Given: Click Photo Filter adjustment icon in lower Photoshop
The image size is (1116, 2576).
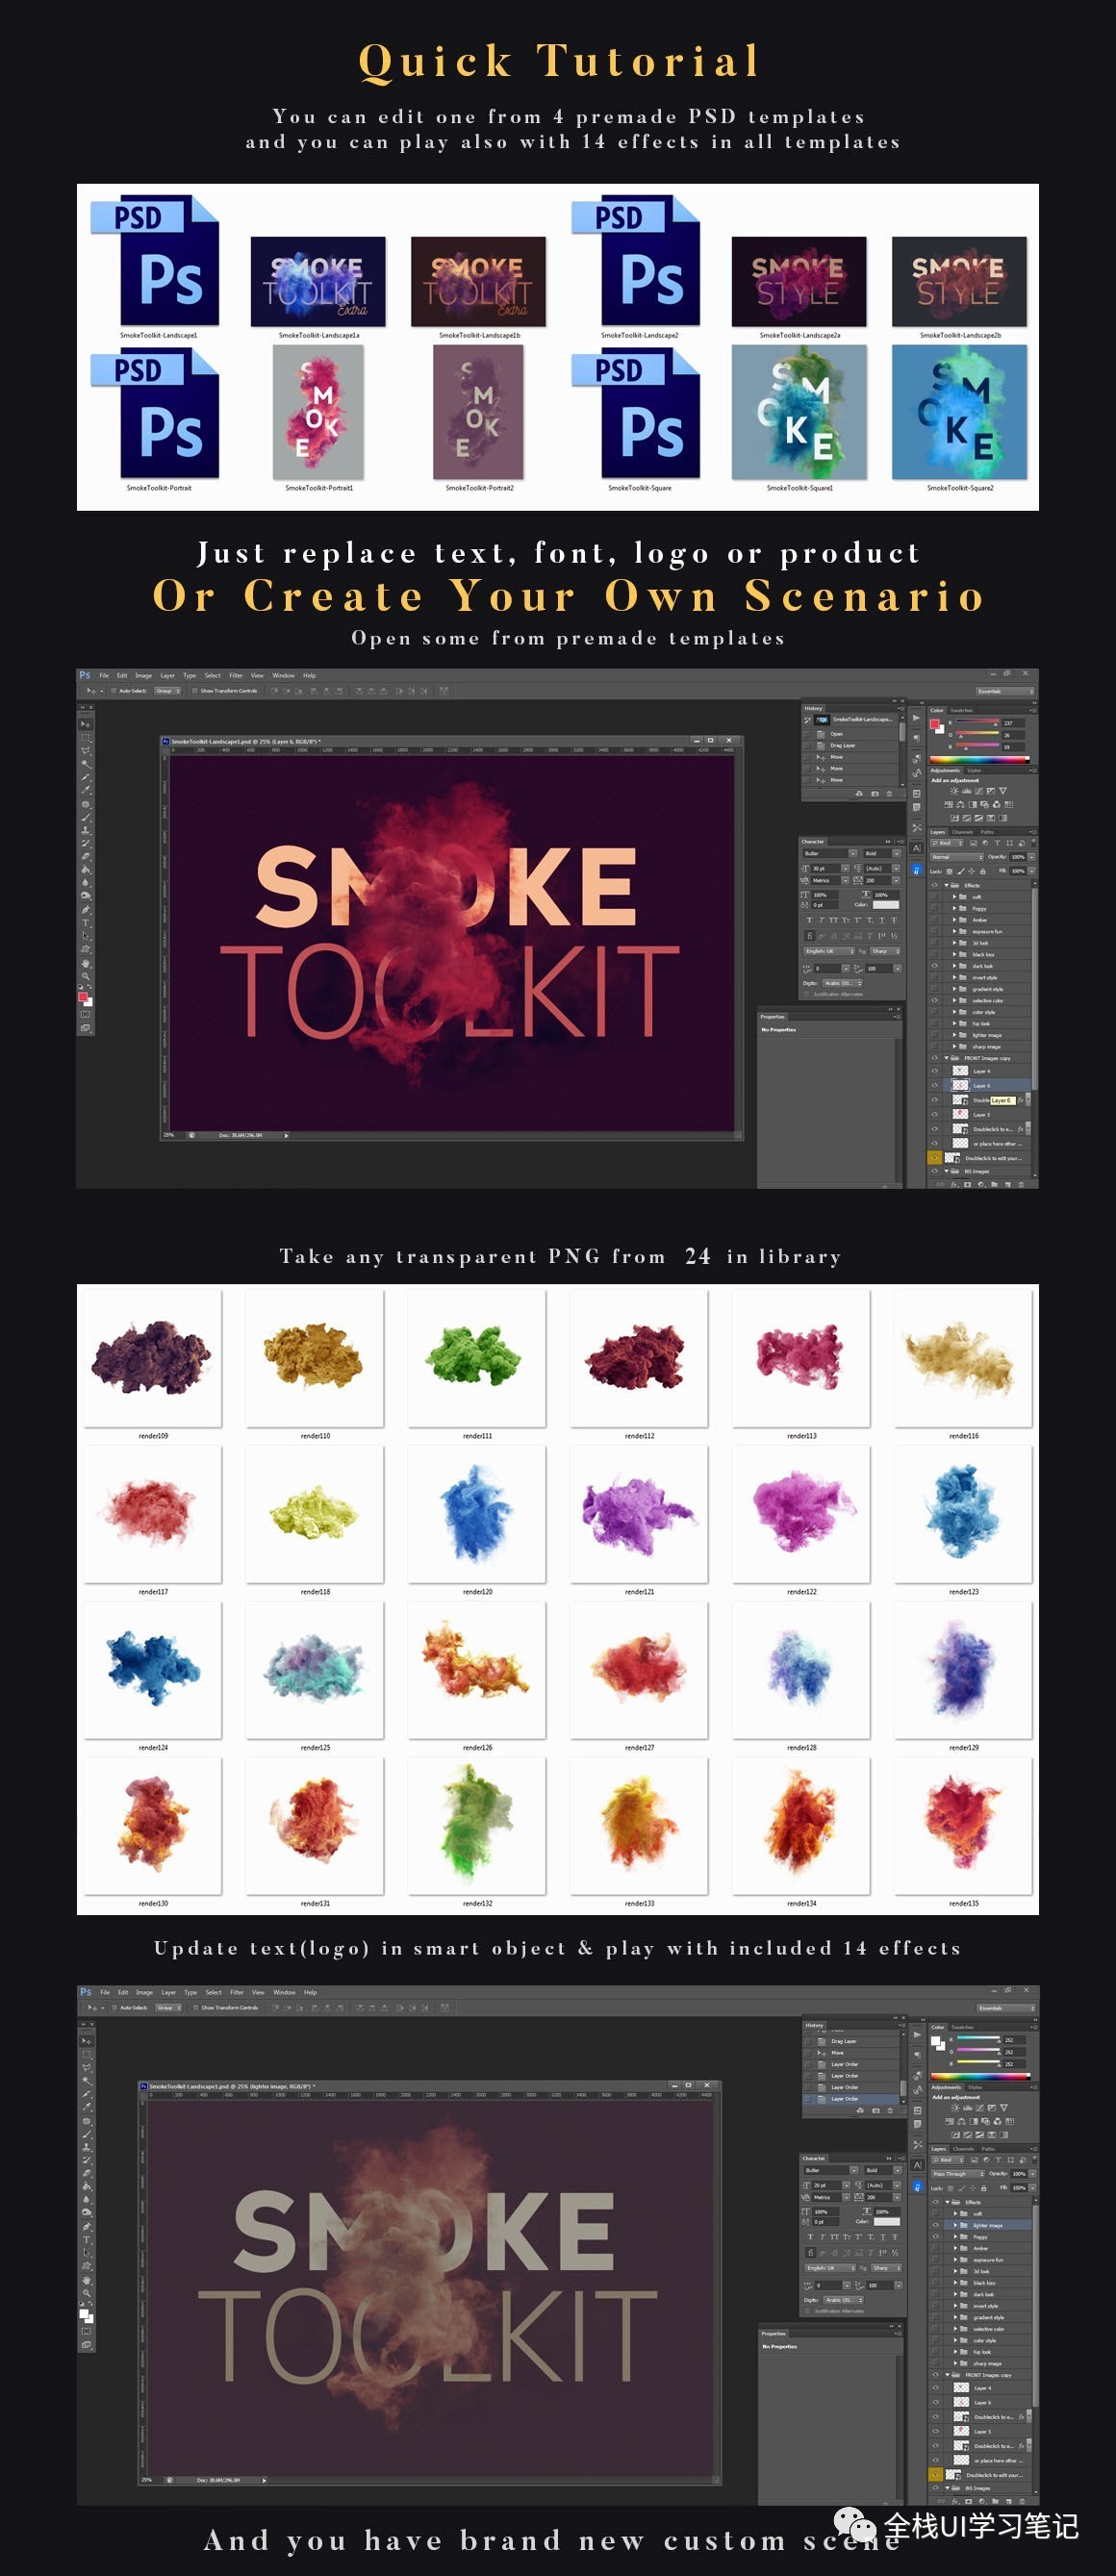Looking at the screenshot, I should click(985, 2122).
